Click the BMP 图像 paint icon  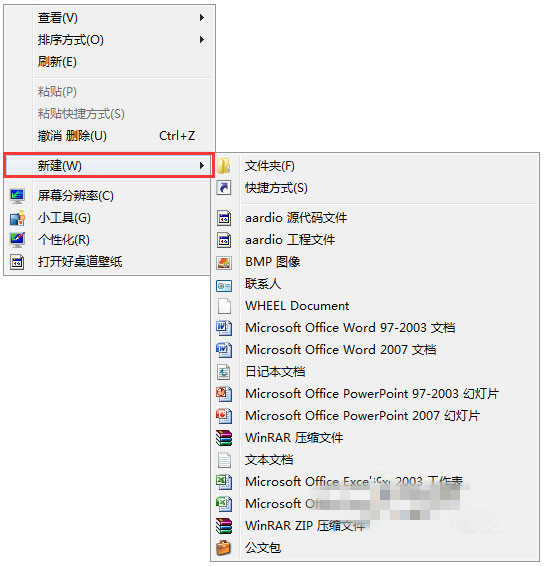pyautogui.click(x=224, y=262)
